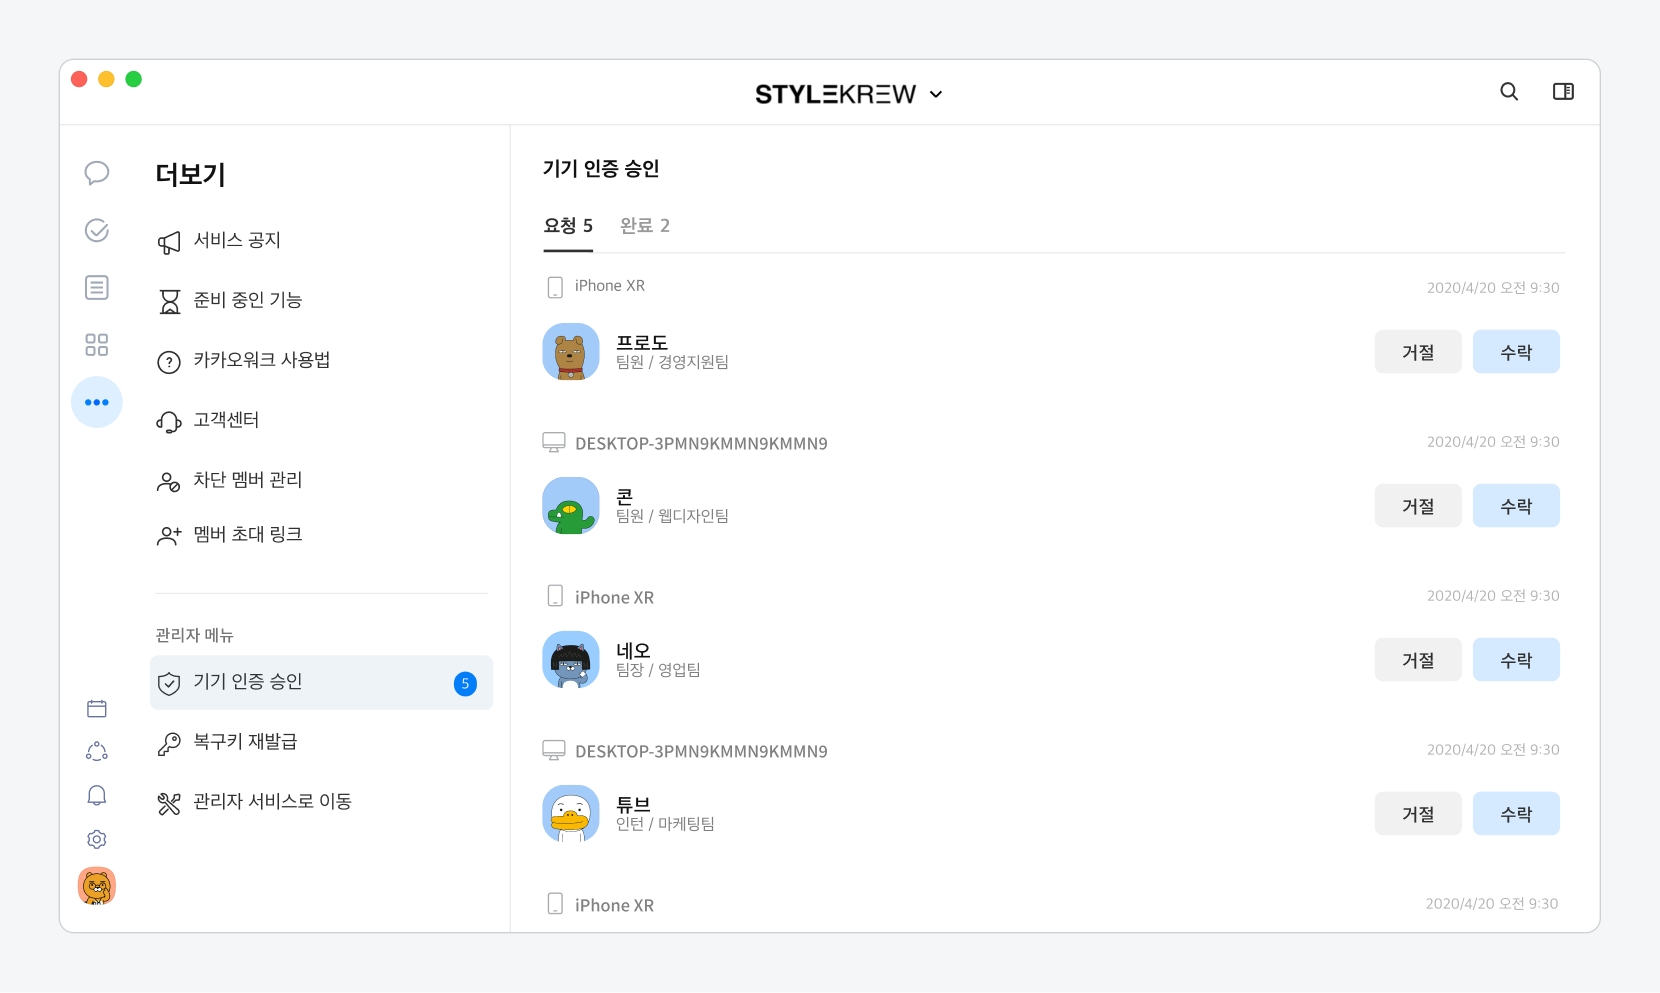
Task: Reject 콘's device request with 거절
Action: point(1417,506)
